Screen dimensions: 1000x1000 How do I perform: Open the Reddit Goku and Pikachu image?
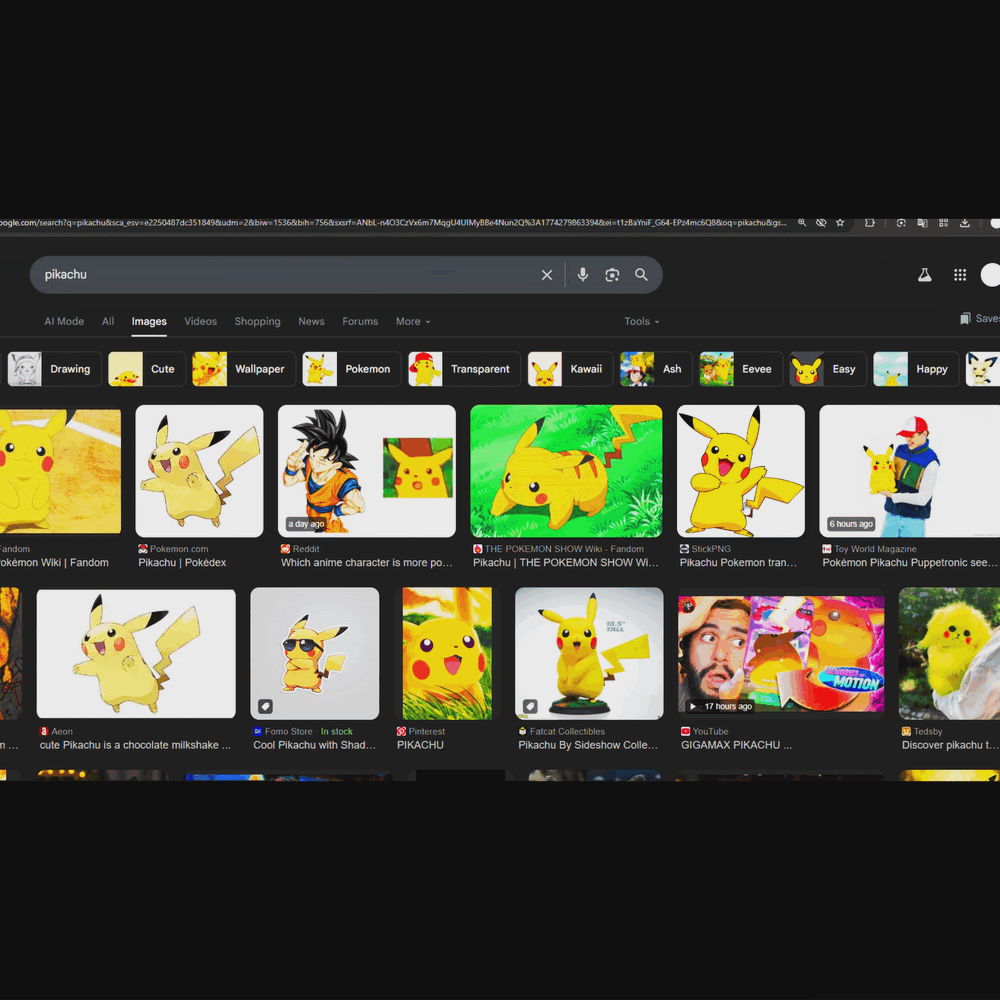[x=367, y=471]
